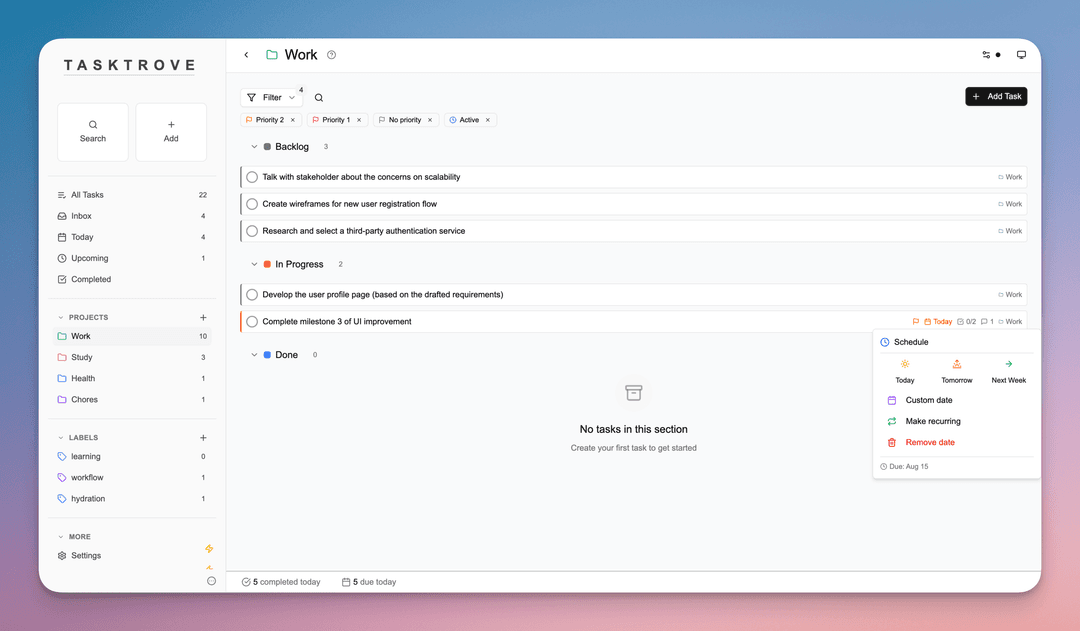Click the blue Done color square
Screen dimensions: 1080x631
click(267, 355)
